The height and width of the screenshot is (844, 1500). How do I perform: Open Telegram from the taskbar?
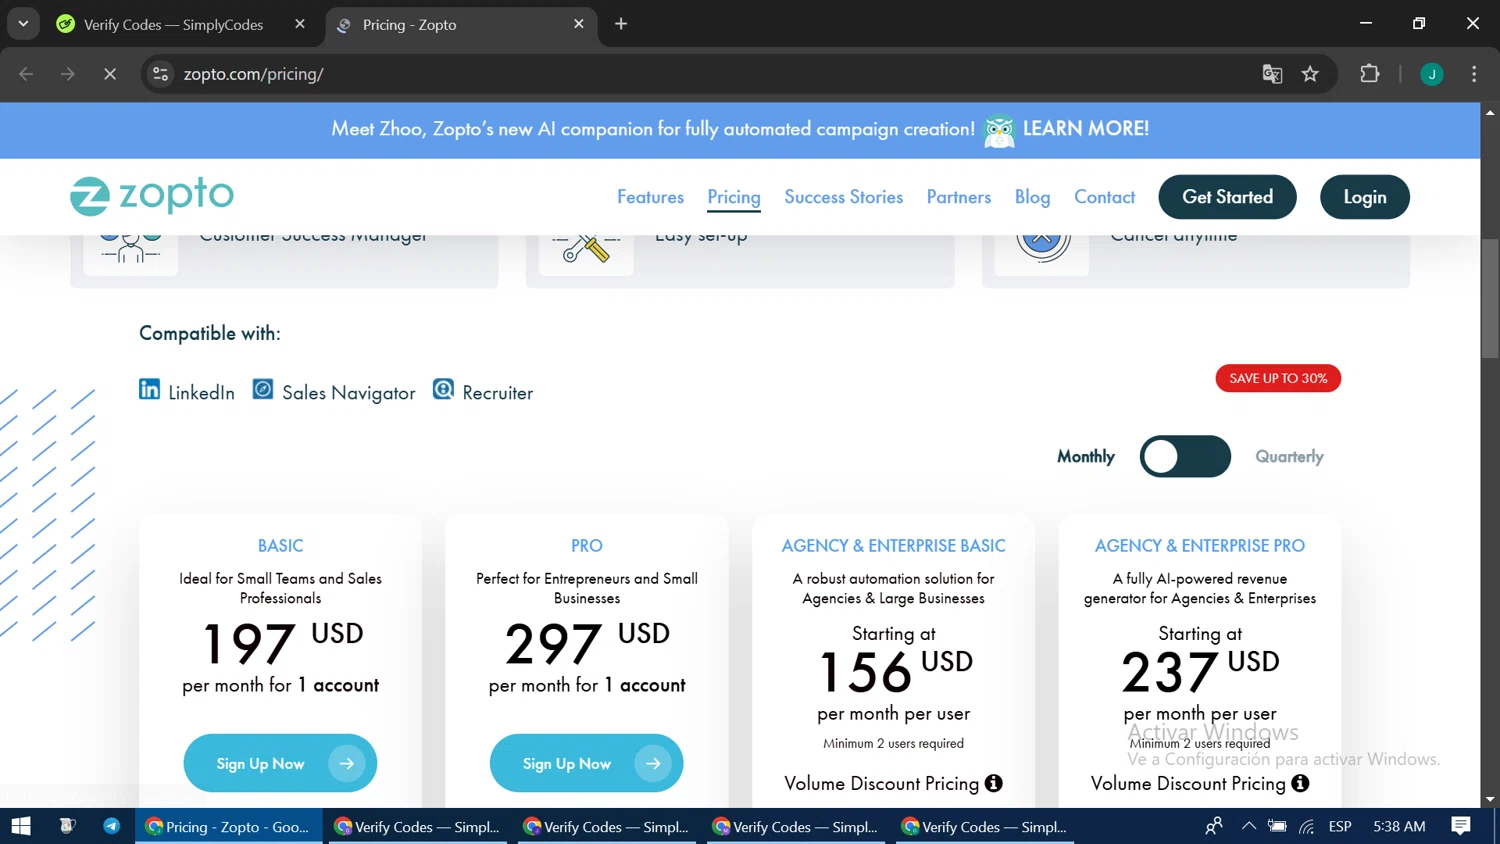[111, 826]
